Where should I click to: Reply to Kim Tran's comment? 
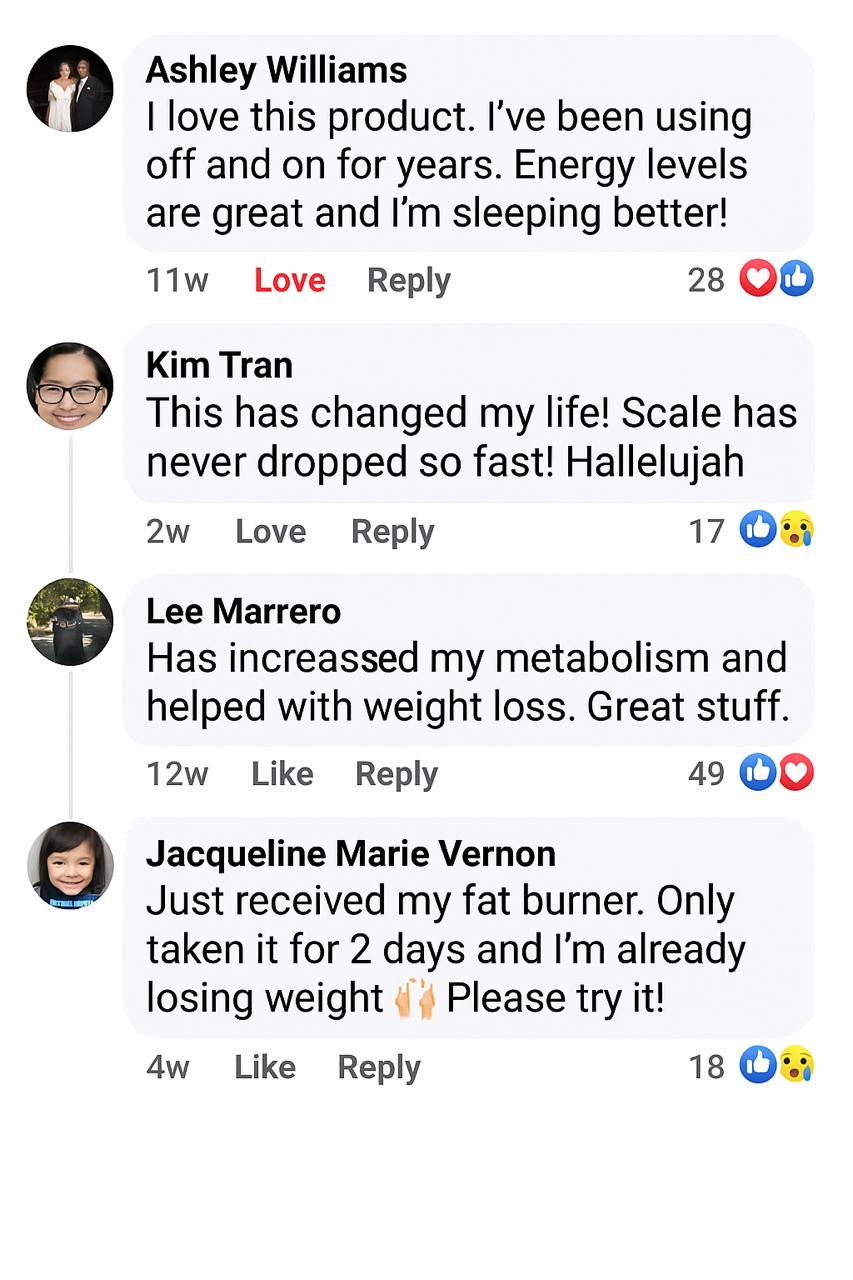[x=393, y=531]
